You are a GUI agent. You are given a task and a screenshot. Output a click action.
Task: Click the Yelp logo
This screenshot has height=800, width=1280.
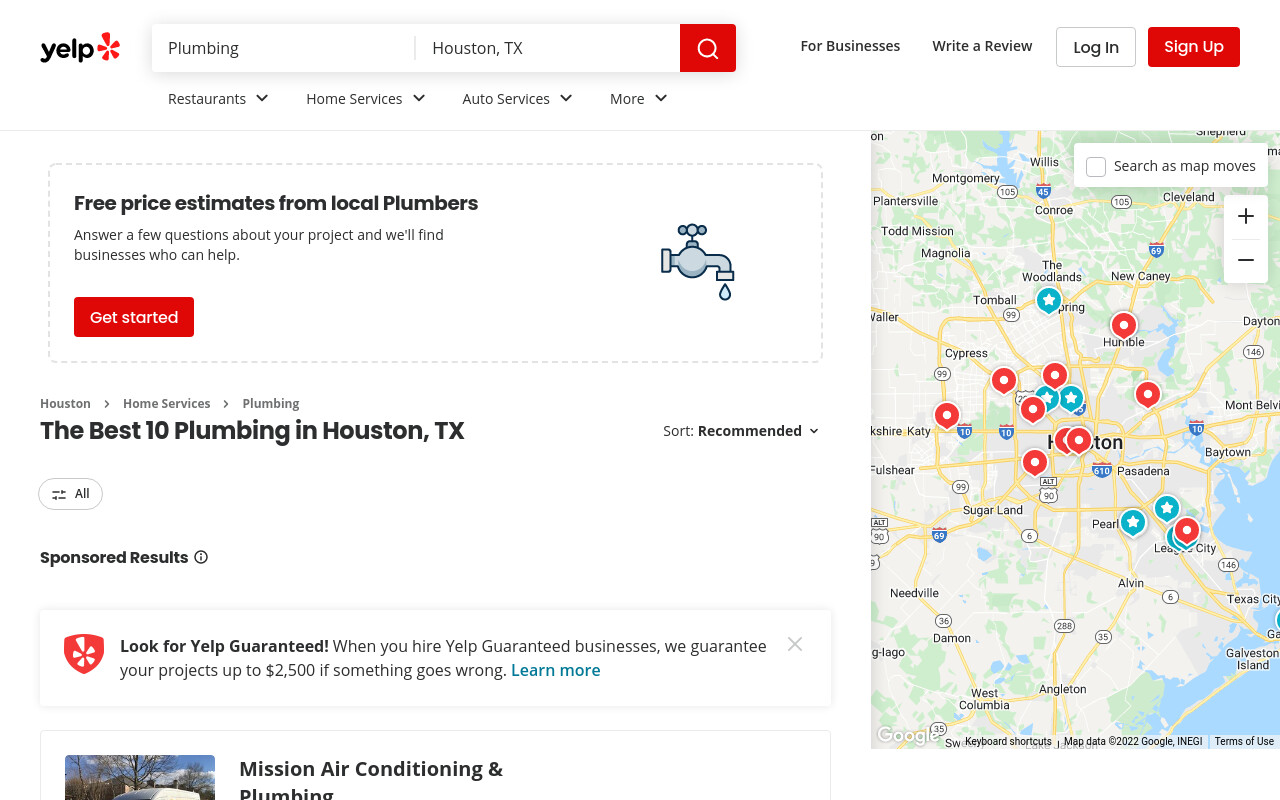tap(80, 48)
